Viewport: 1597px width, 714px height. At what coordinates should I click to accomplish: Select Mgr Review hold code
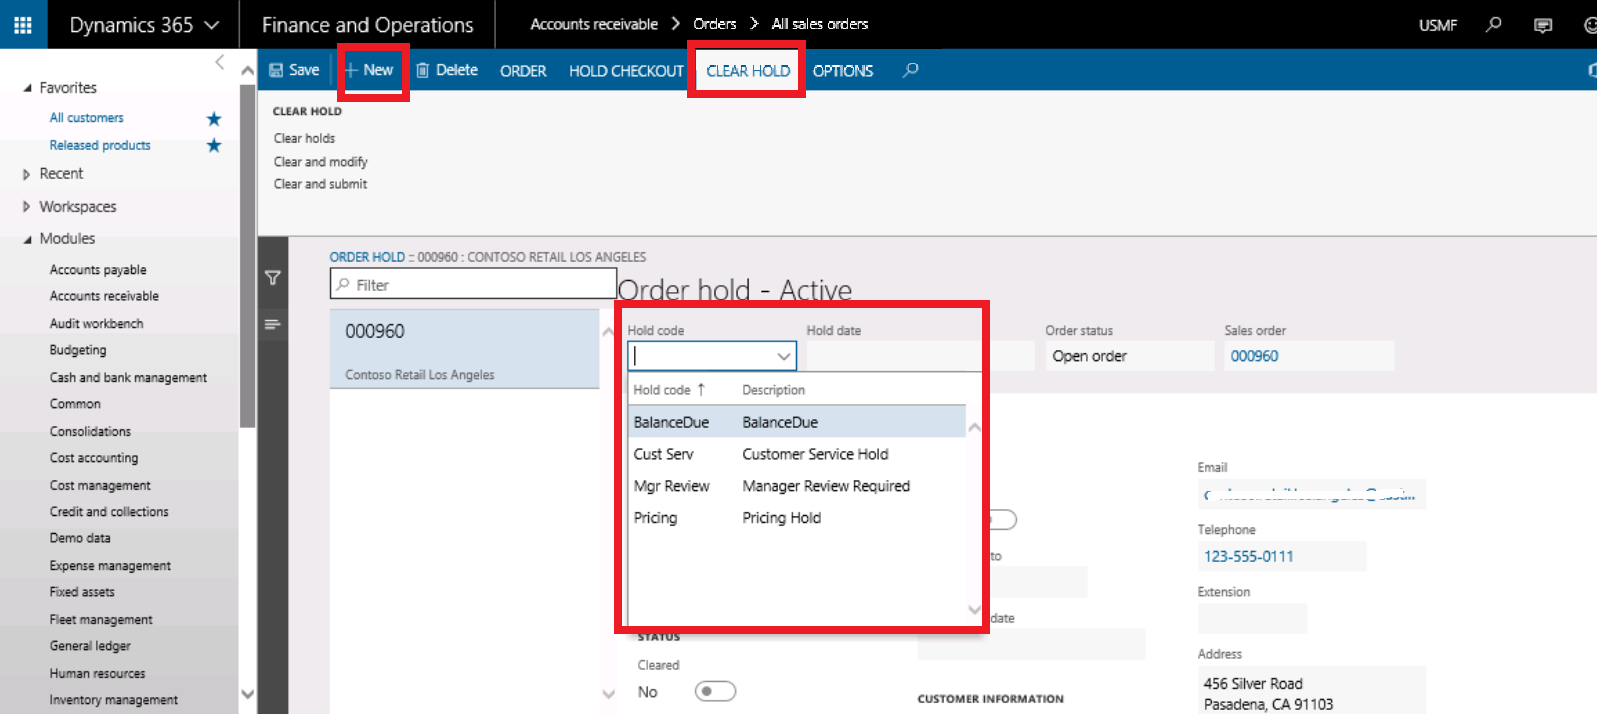pos(797,486)
